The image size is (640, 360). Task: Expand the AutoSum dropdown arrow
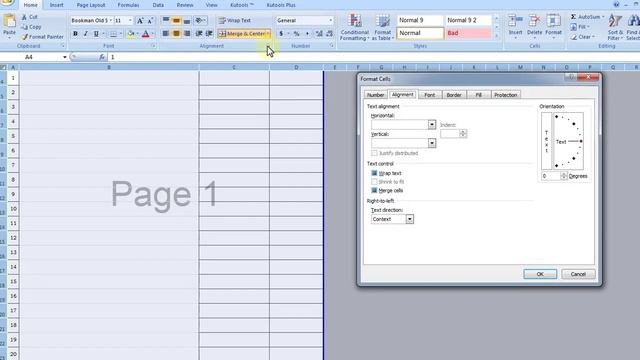click(603, 17)
